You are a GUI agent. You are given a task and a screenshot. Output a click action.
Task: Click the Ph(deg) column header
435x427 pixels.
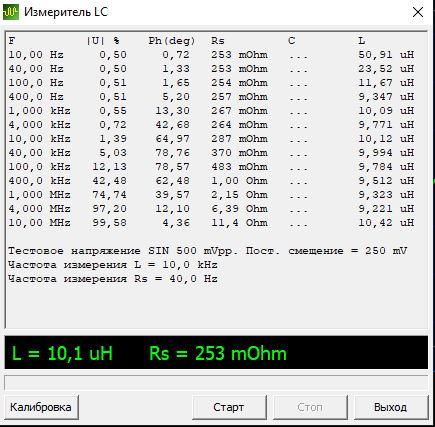point(172,41)
